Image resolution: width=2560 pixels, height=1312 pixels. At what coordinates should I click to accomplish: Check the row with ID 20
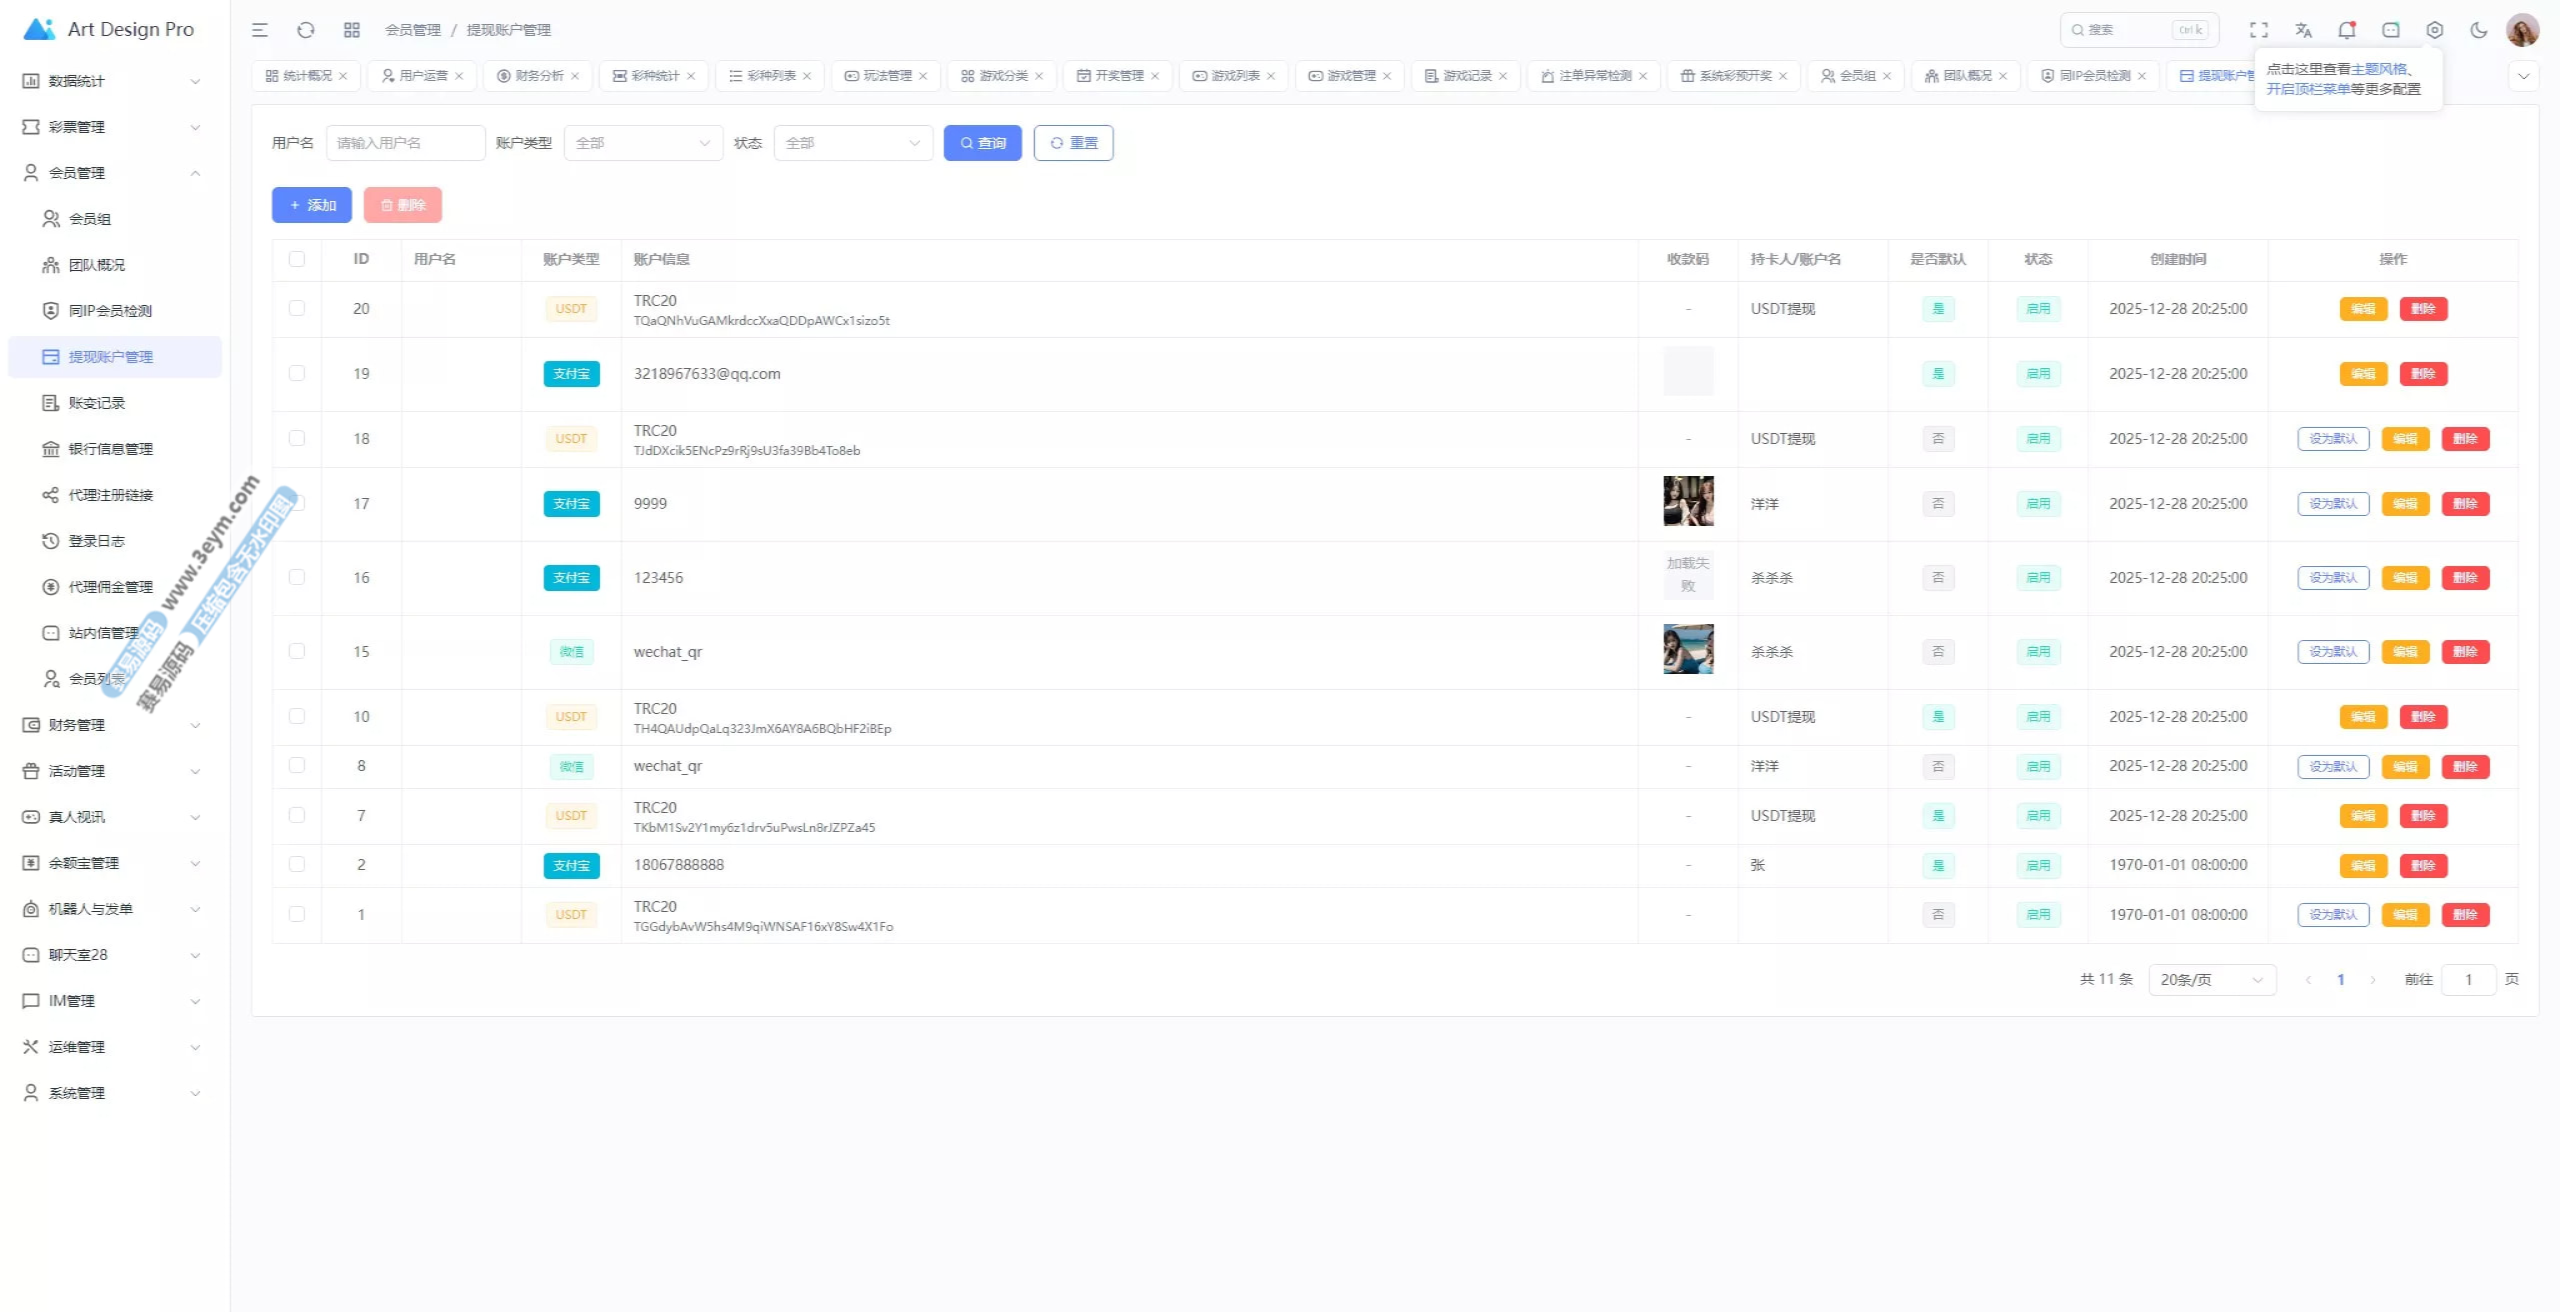tap(297, 308)
